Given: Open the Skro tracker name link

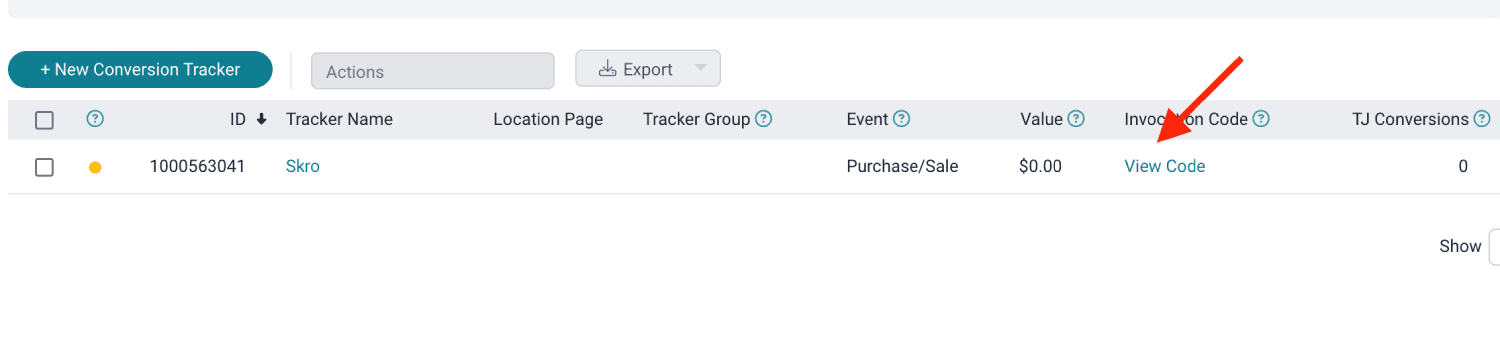Looking at the screenshot, I should tap(303, 167).
